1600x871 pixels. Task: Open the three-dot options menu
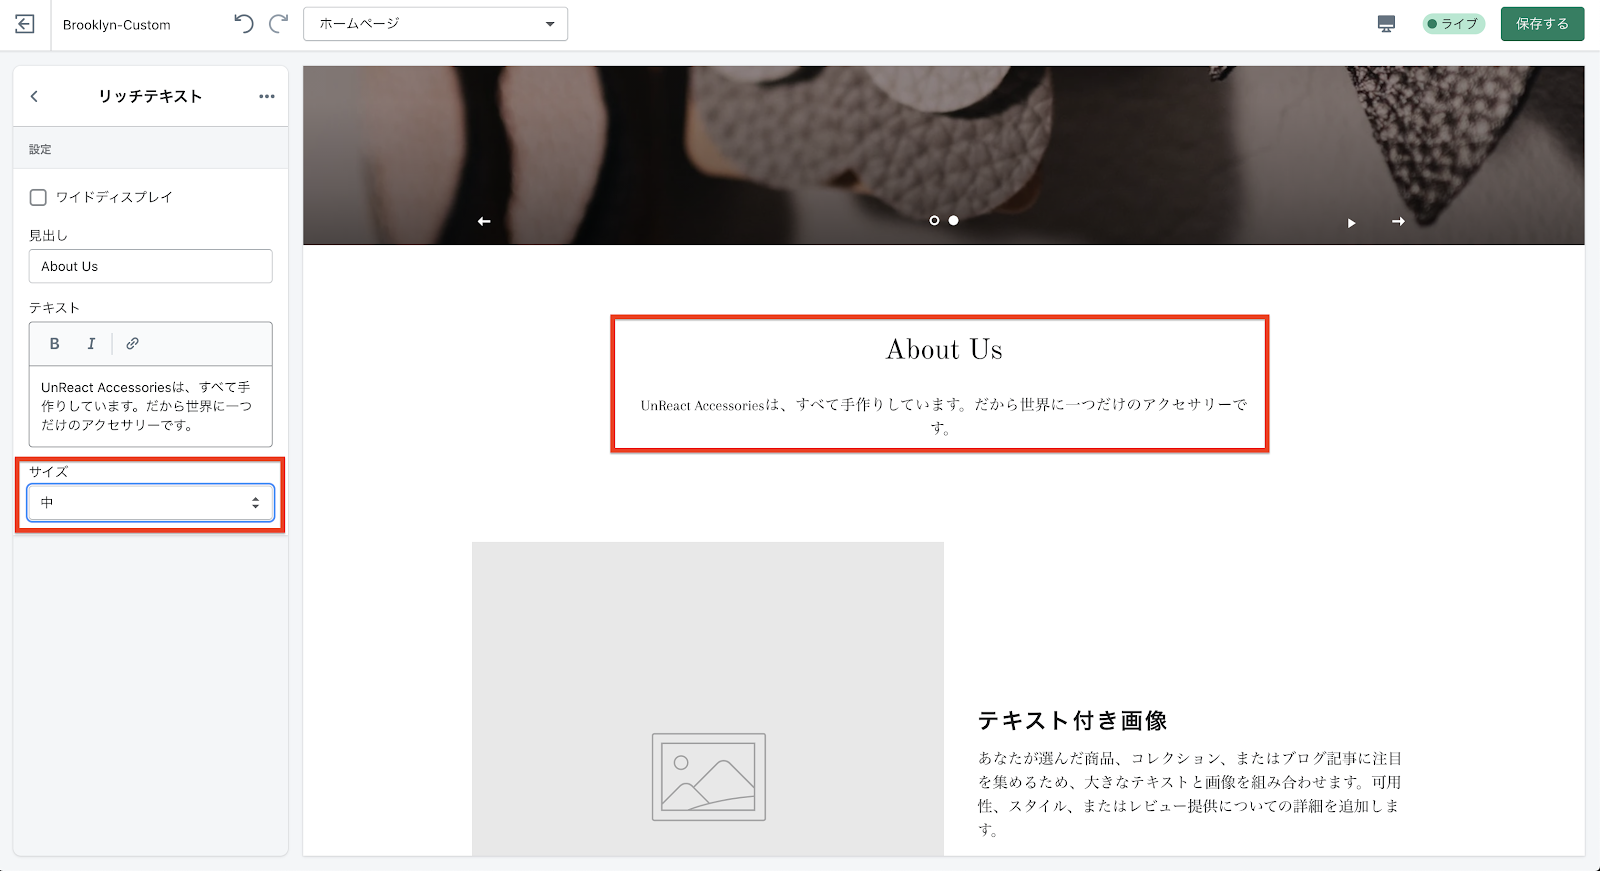(x=267, y=96)
